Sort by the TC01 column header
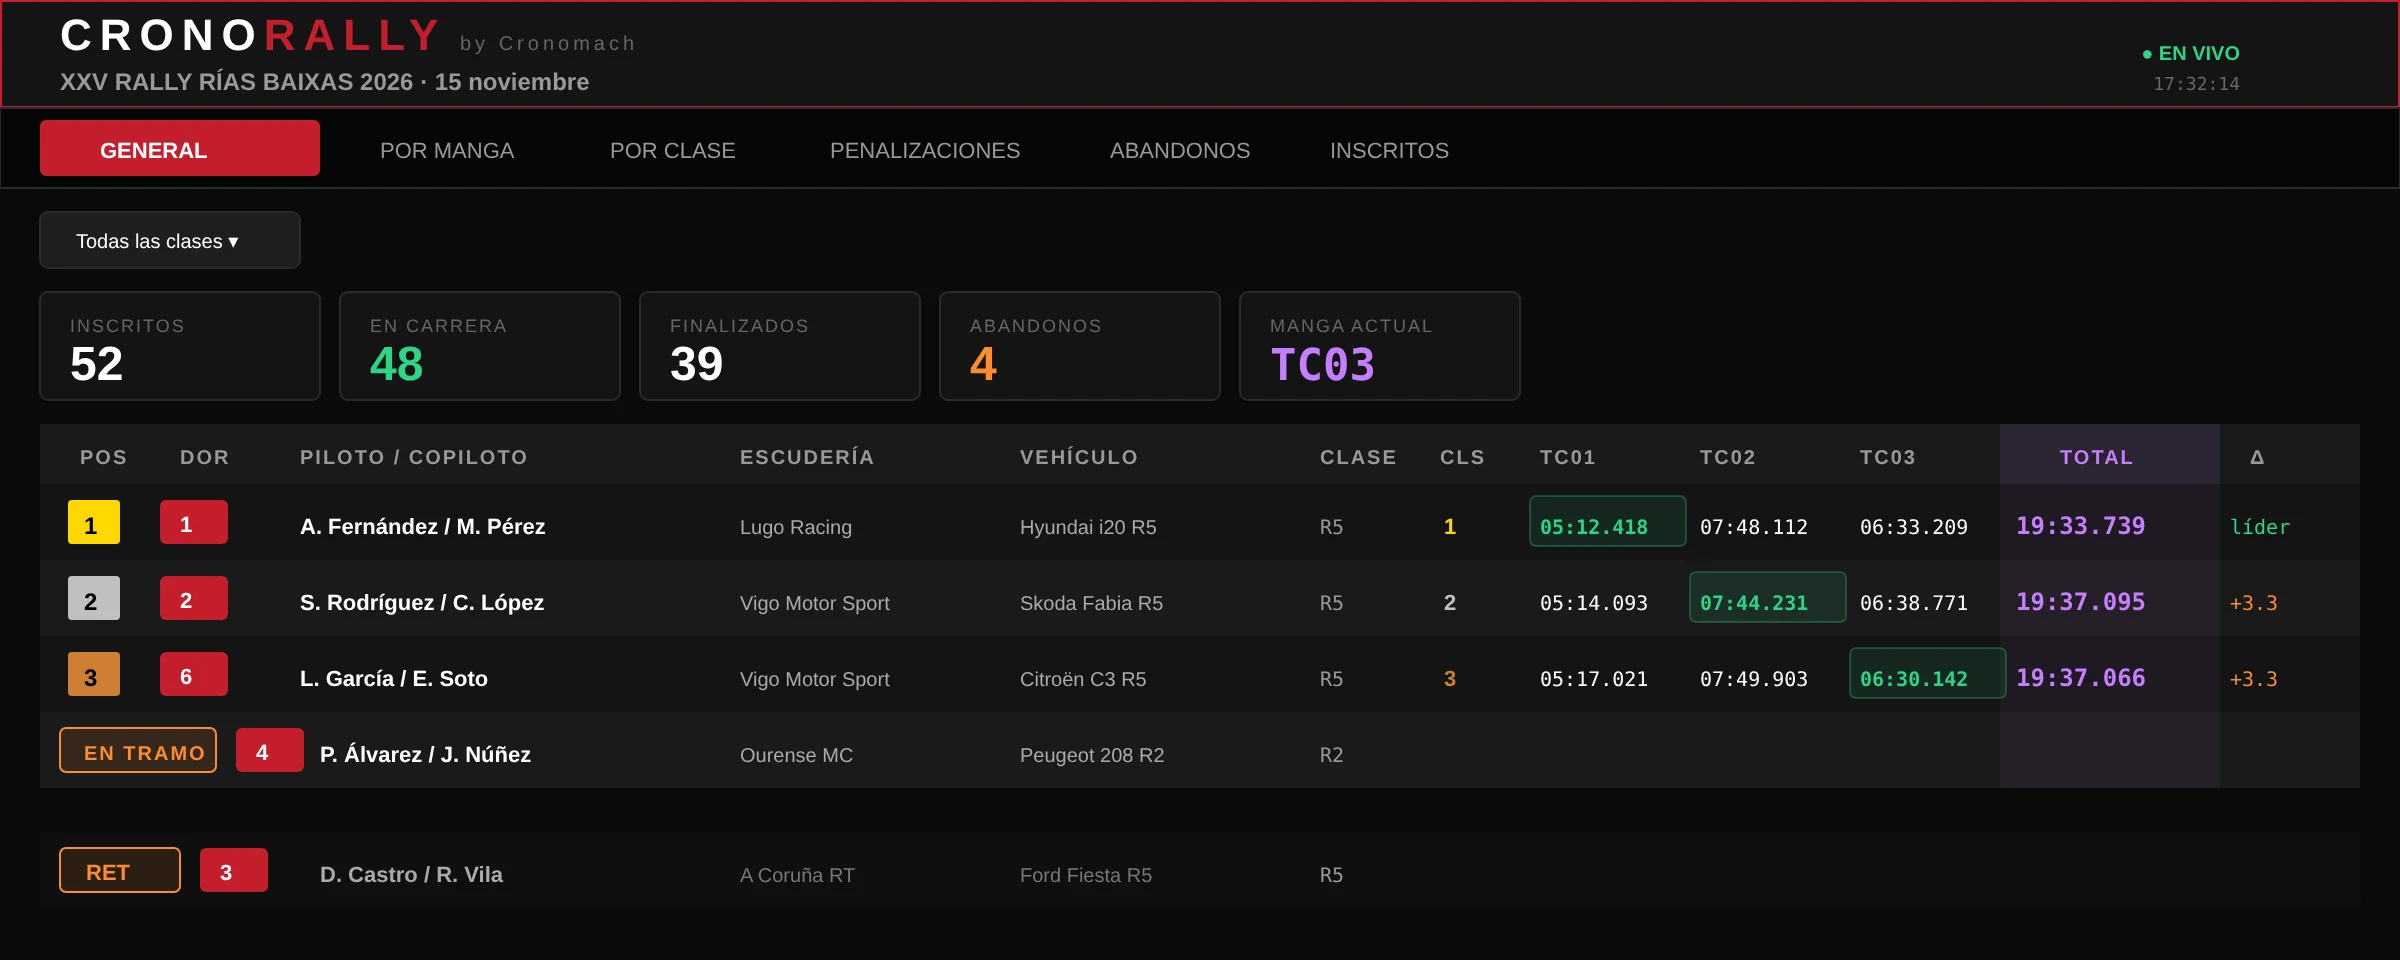The height and width of the screenshot is (960, 2400). tap(1568, 457)
